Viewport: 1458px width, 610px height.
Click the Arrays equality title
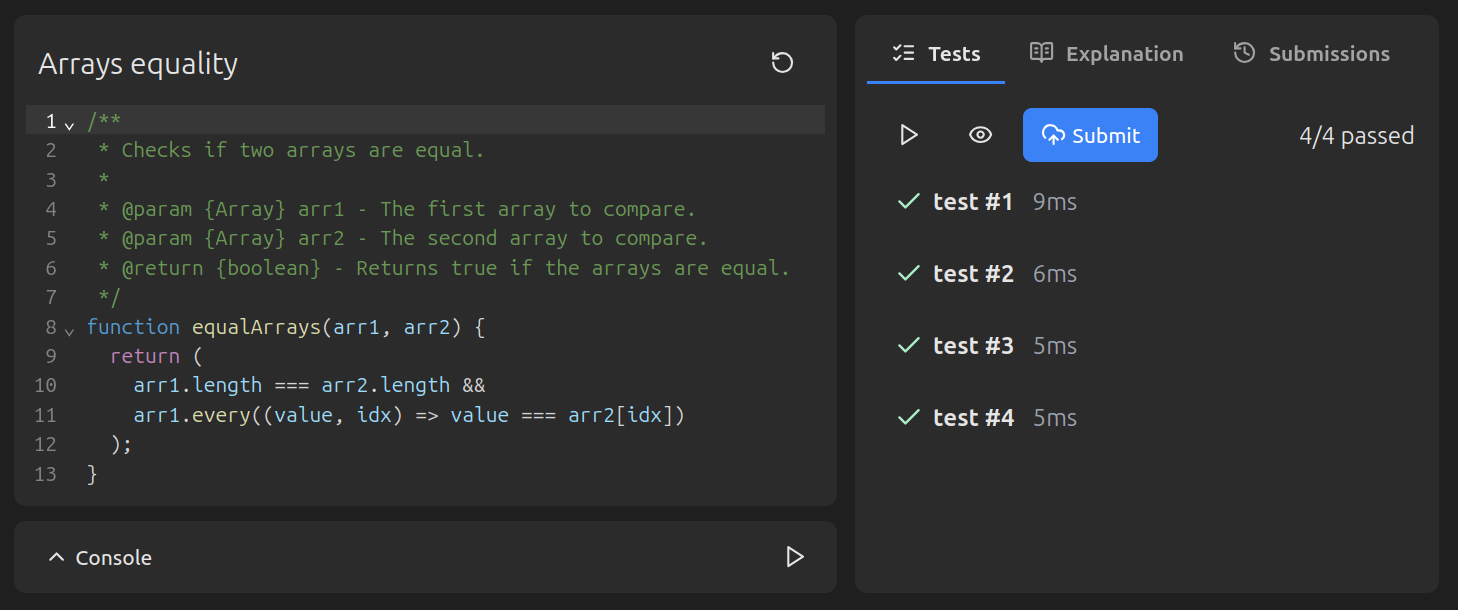tap(138, 64)
